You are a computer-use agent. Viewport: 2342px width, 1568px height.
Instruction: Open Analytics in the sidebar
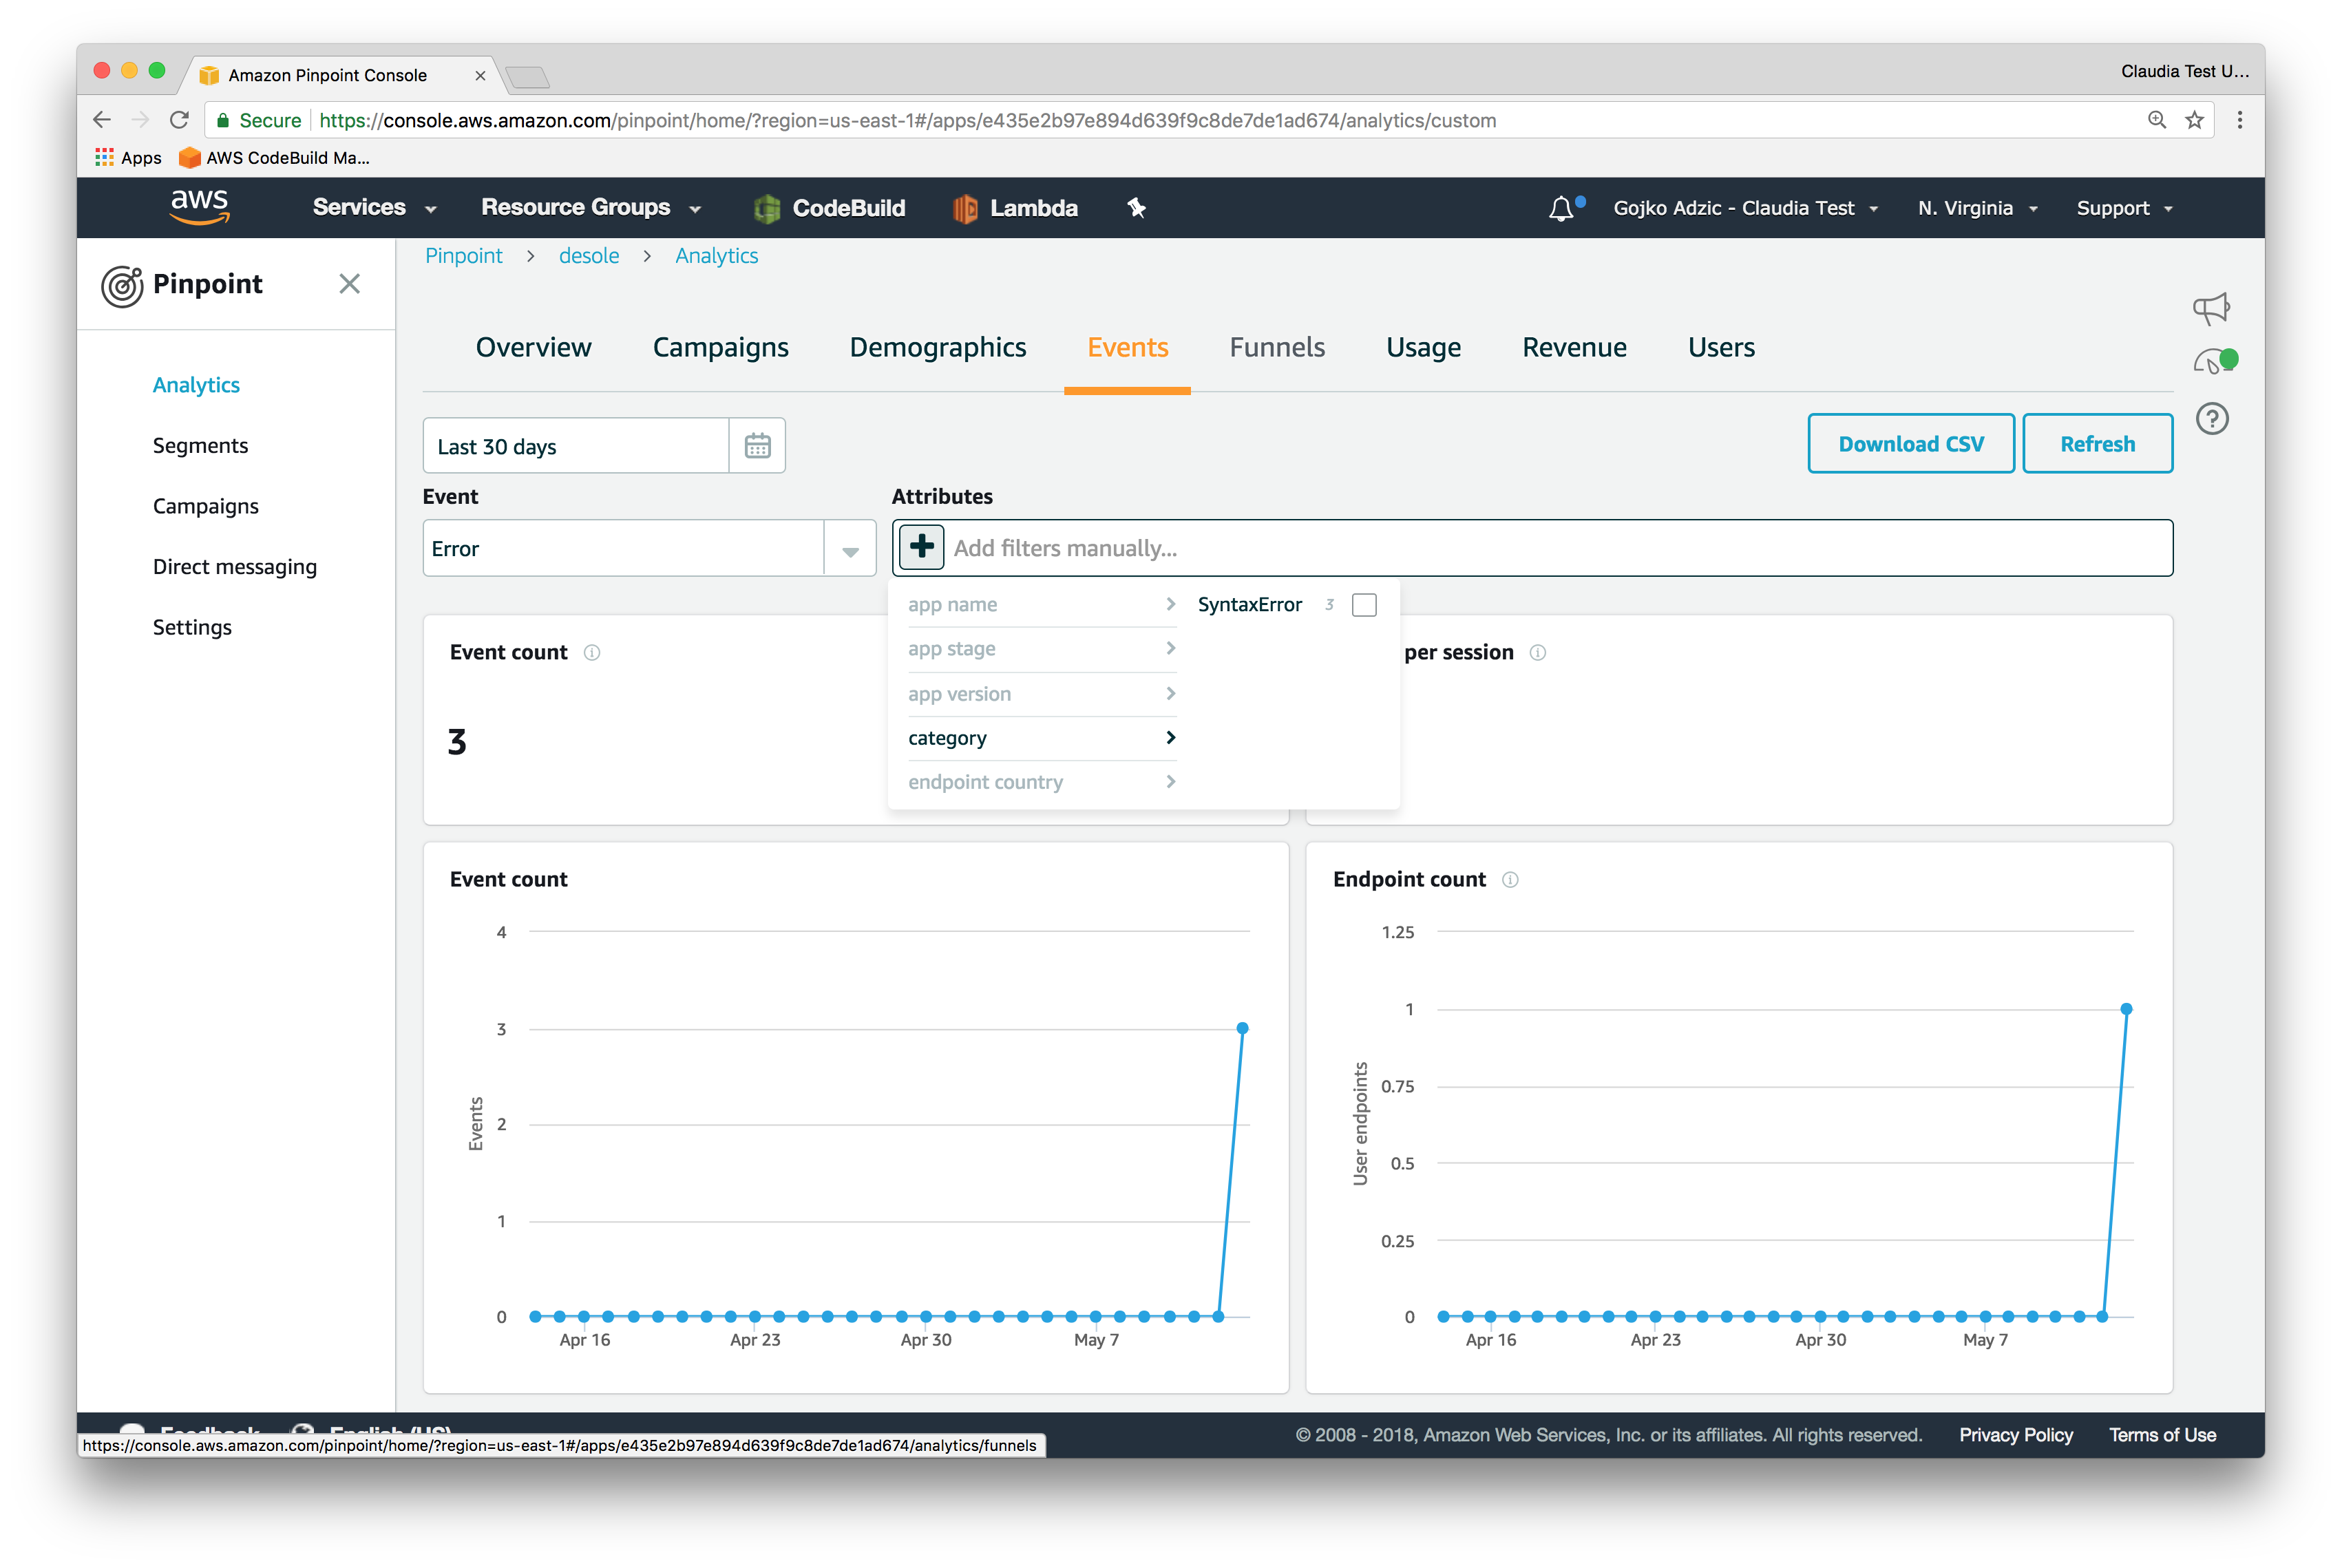(x=196, y=385)
